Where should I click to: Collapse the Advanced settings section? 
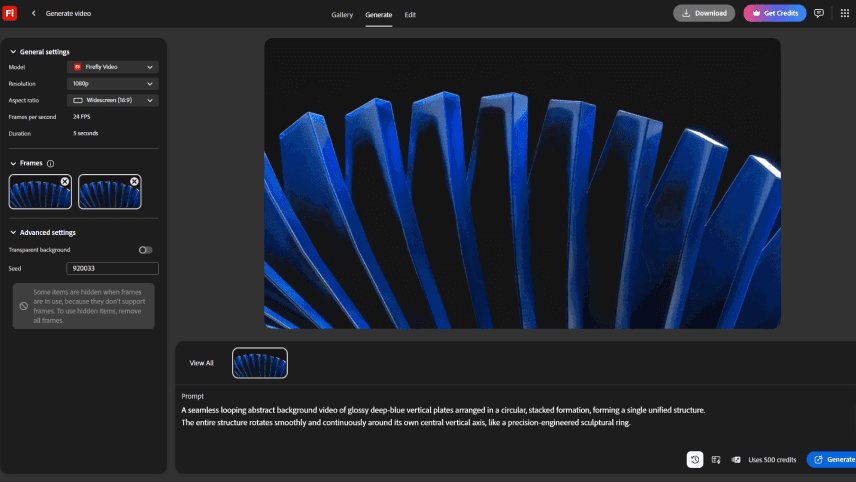pyautogui.click(x=13, y=233)
